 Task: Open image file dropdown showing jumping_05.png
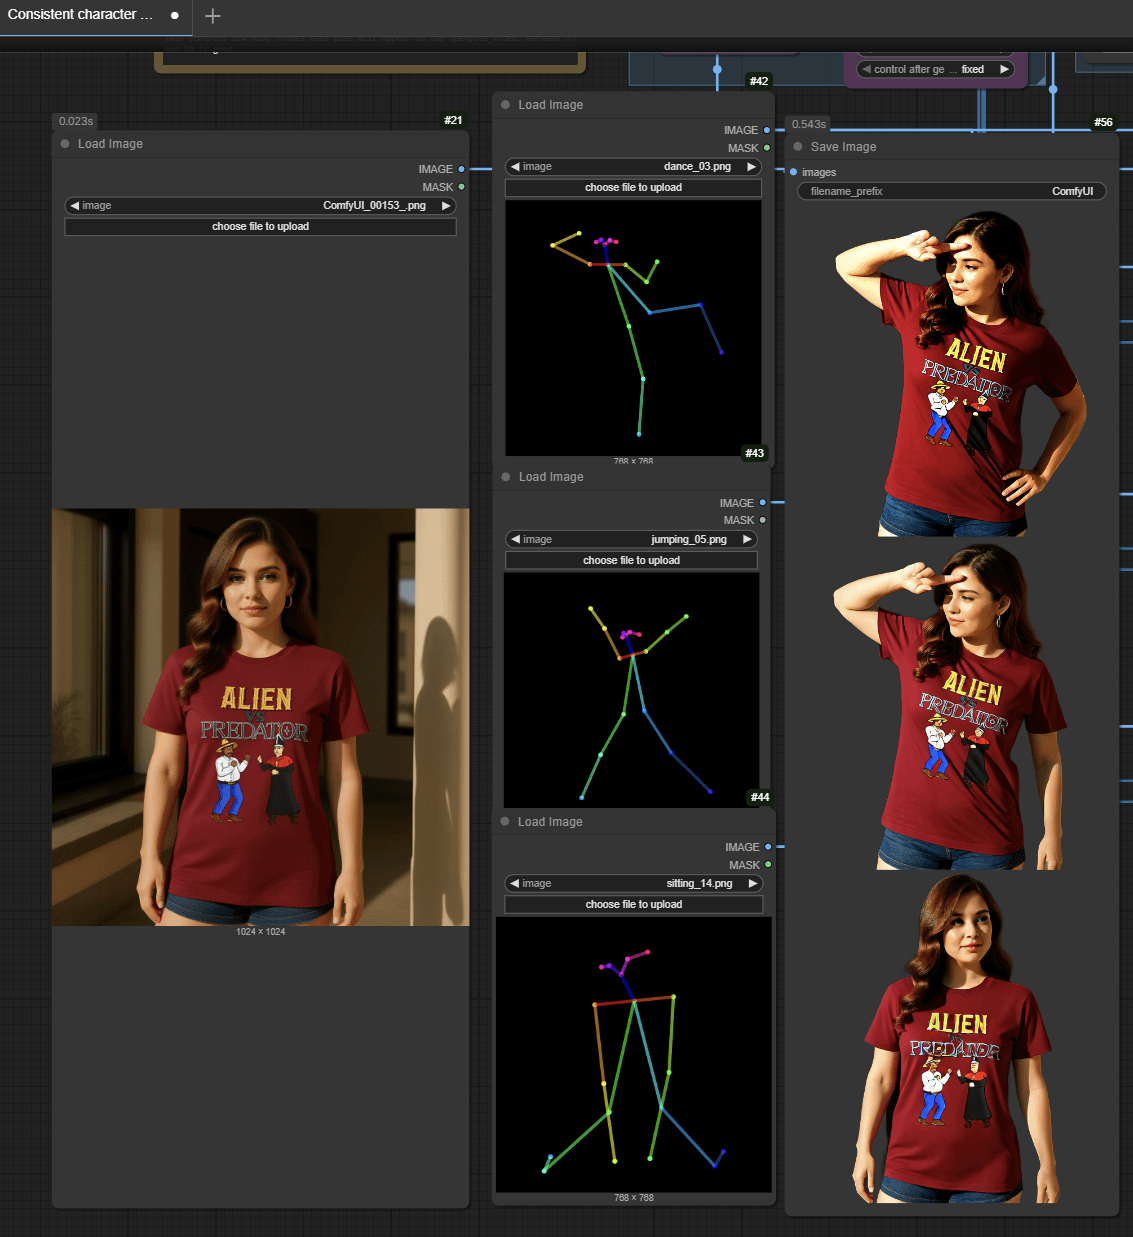click(x=631, y=540)
